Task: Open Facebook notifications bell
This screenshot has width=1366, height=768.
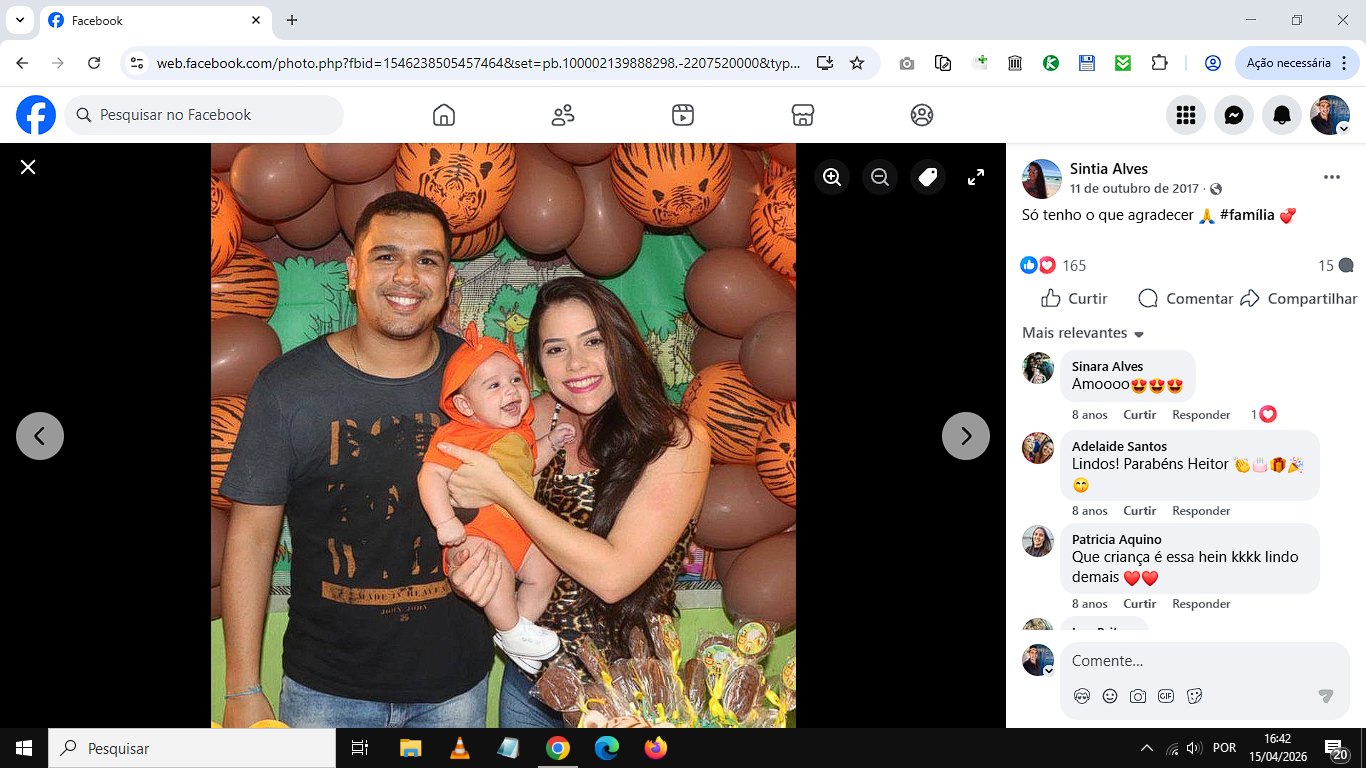Action: pos(1282,115)
